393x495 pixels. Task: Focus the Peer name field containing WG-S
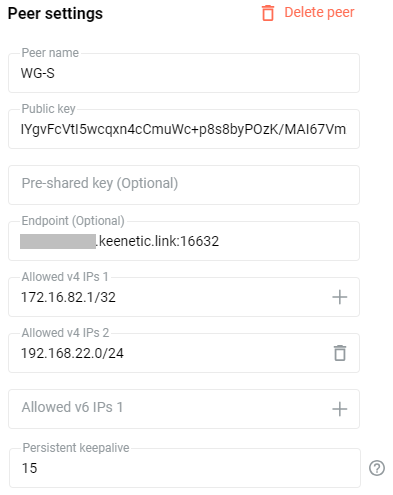pos(184,73)
